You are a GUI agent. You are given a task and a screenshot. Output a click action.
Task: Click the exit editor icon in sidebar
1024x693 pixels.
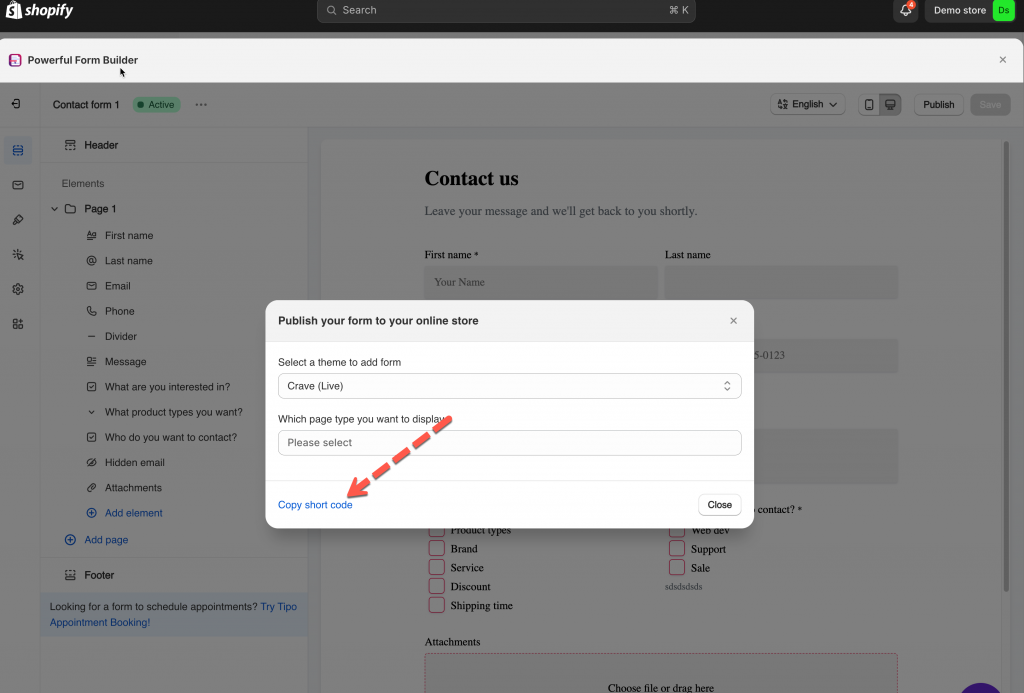[x=17, y=104]
